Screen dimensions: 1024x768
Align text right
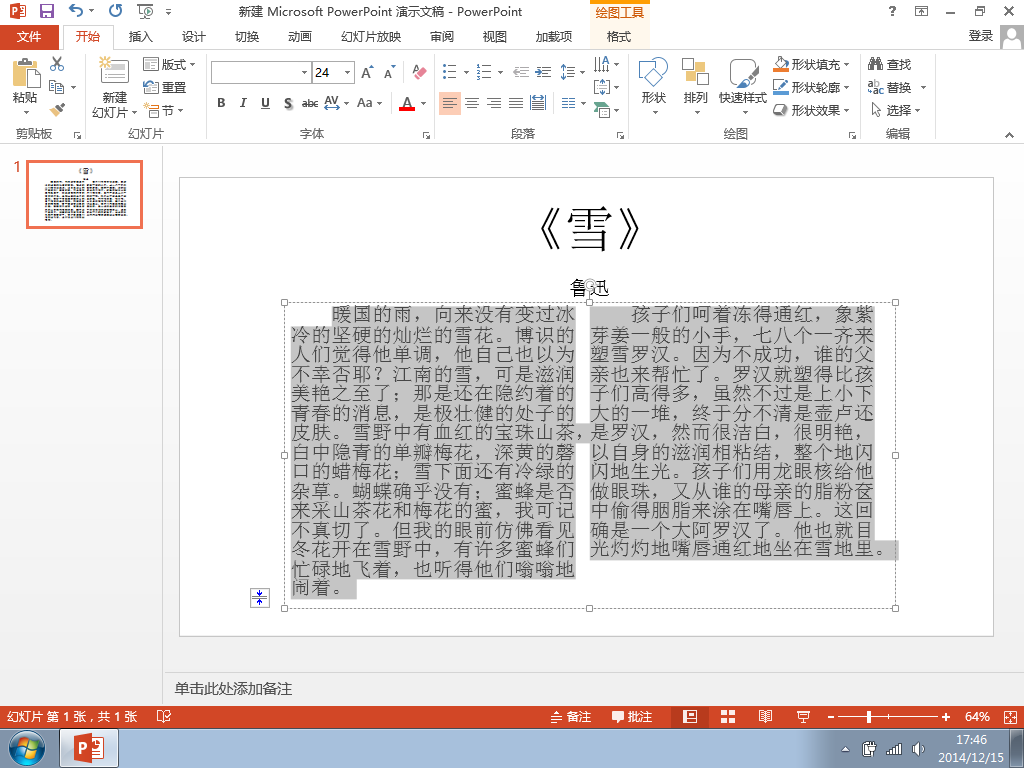click(x=494, y=103)
